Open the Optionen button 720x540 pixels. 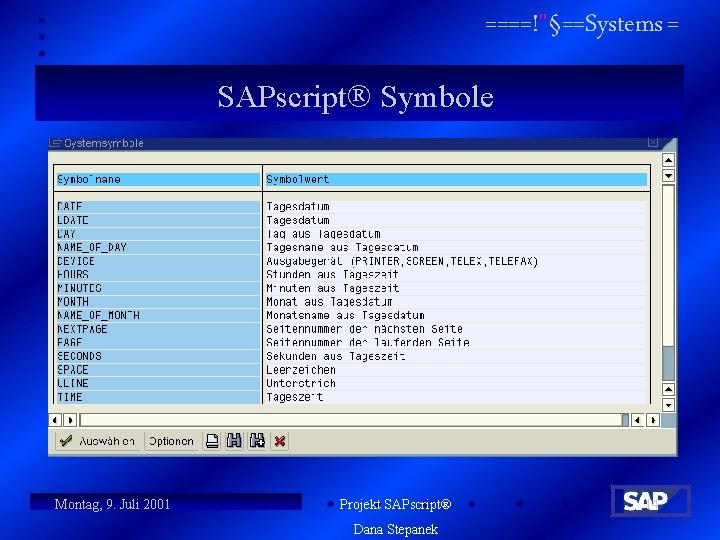(x=171, y=441)
